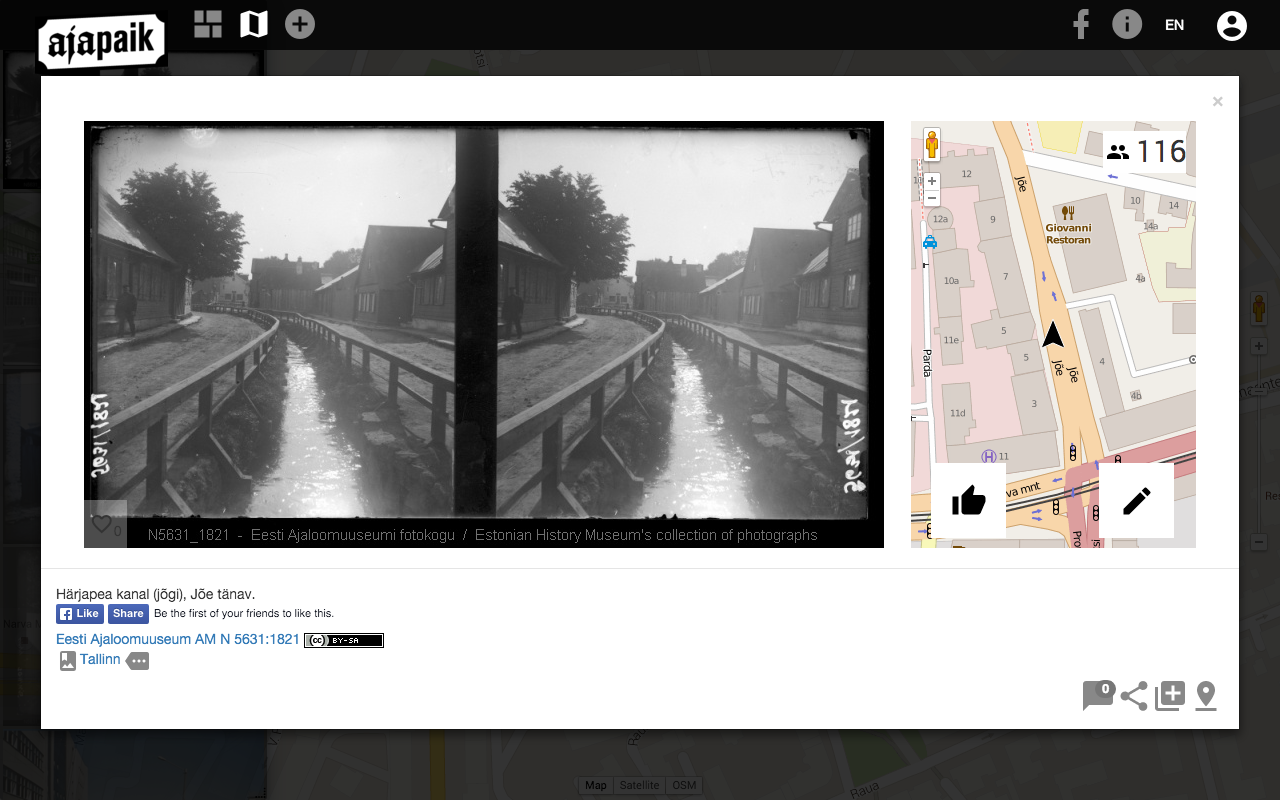The image size is (1280, 800).
Task: Click the photo caption Härjapea kanal text
Action: (x=156, y=594)
